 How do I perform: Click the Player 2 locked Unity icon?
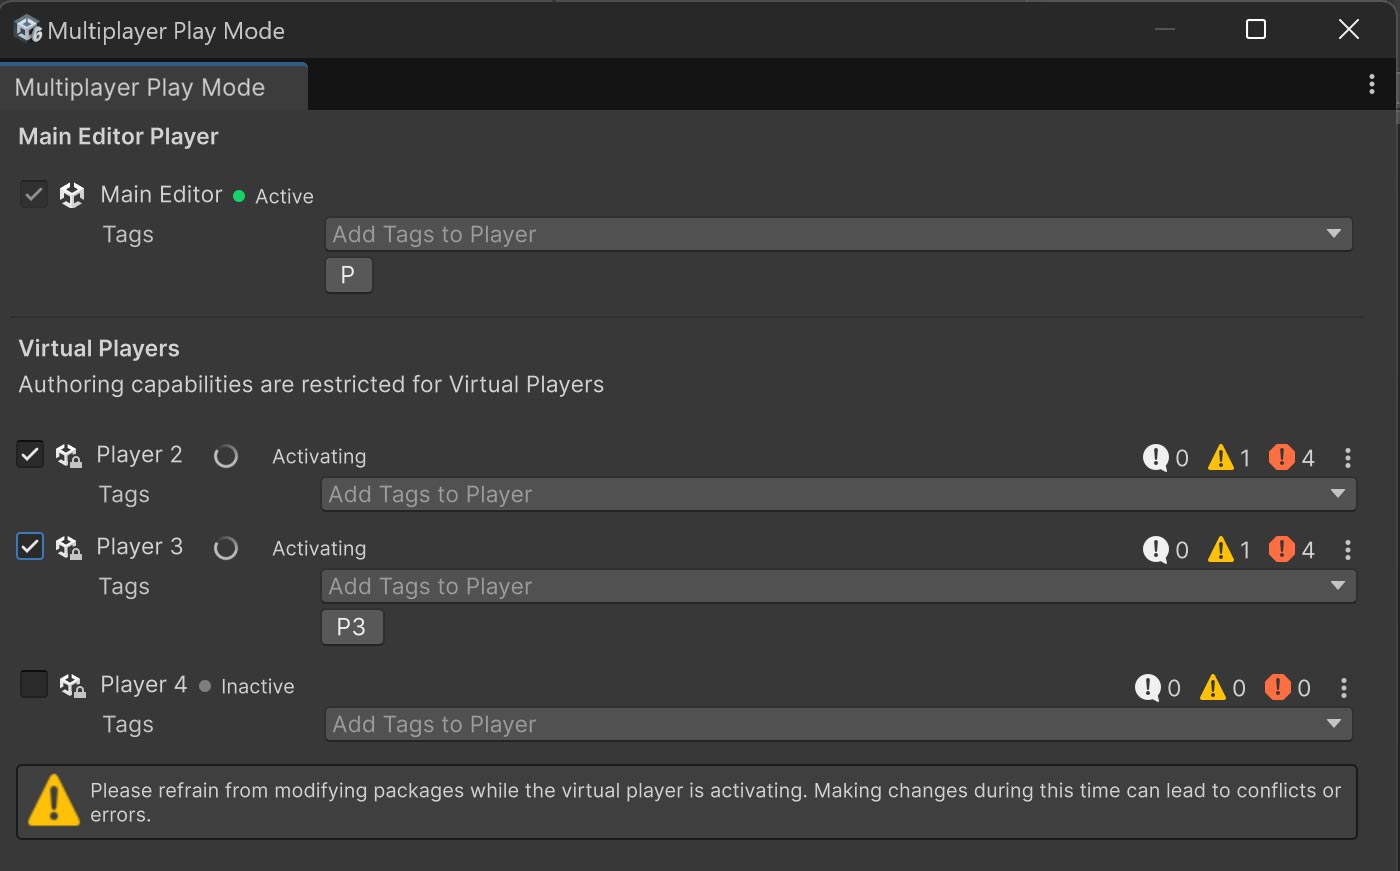(x=68, y=456)
